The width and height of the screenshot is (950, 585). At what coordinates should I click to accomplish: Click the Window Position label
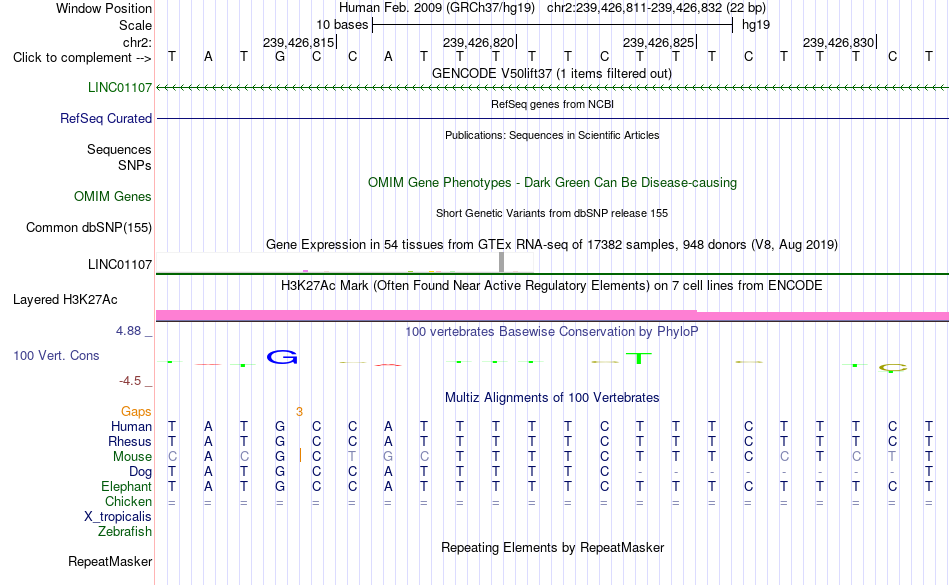(104, 8)
